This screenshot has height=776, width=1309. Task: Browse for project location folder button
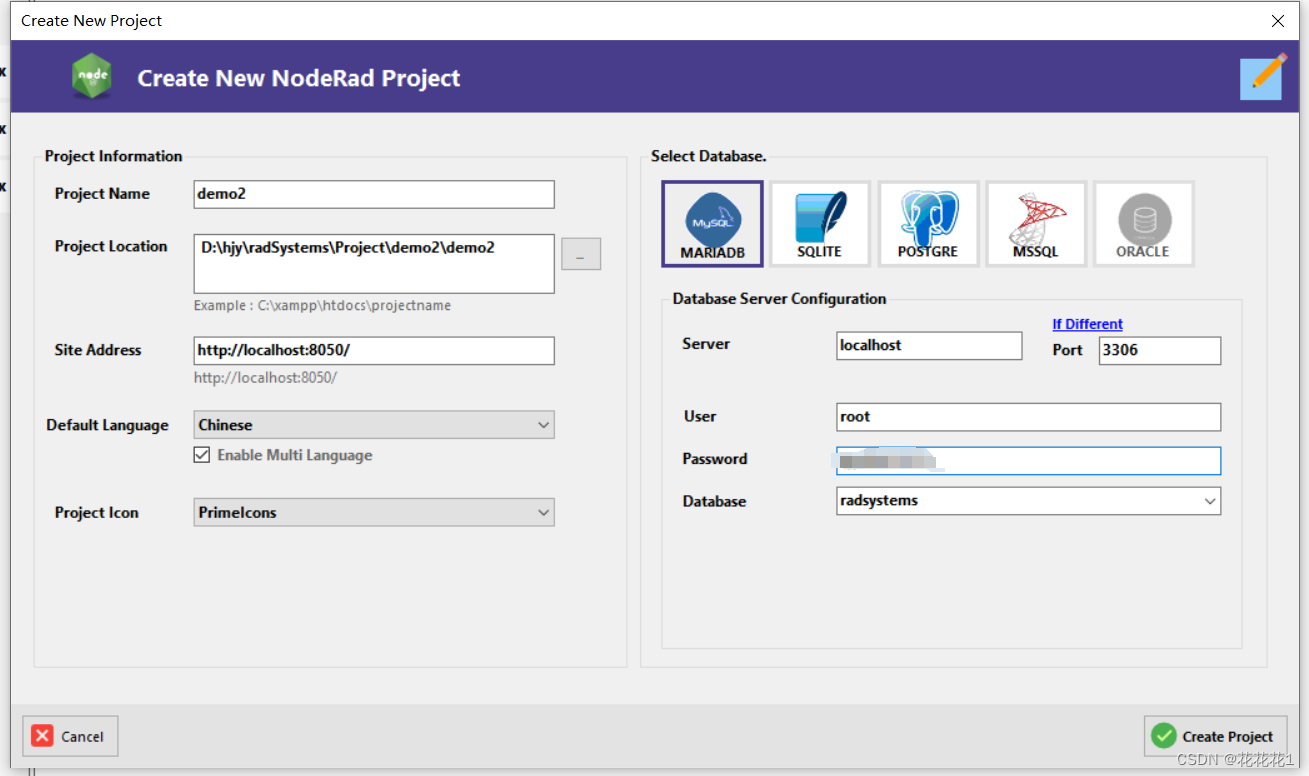coord(581,254)
